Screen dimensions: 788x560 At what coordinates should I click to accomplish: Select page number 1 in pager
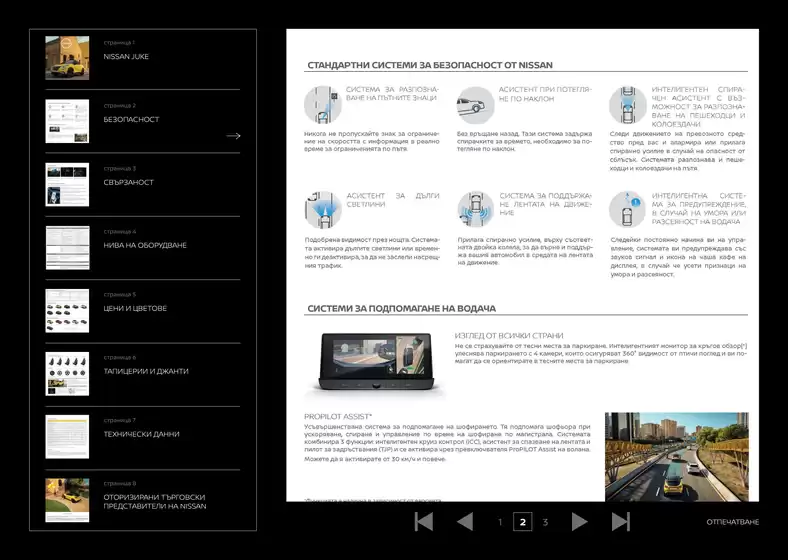point(500,522)
